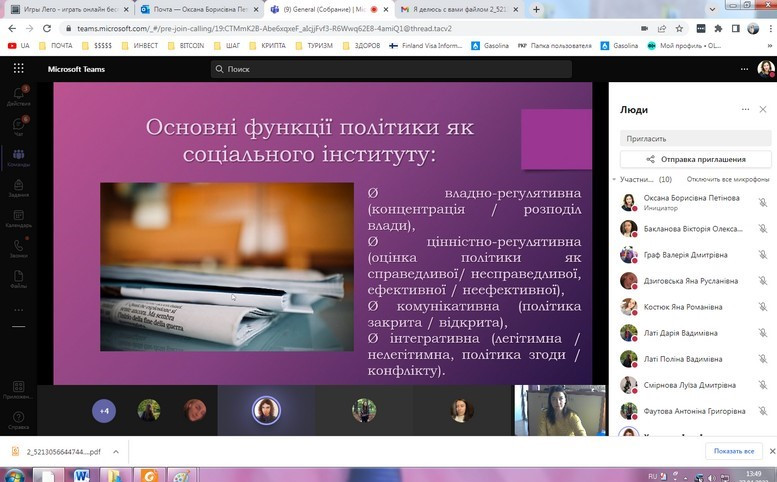Click the newspaper image on the slide
Screen dimensions: 777x482
coord(227,267)
